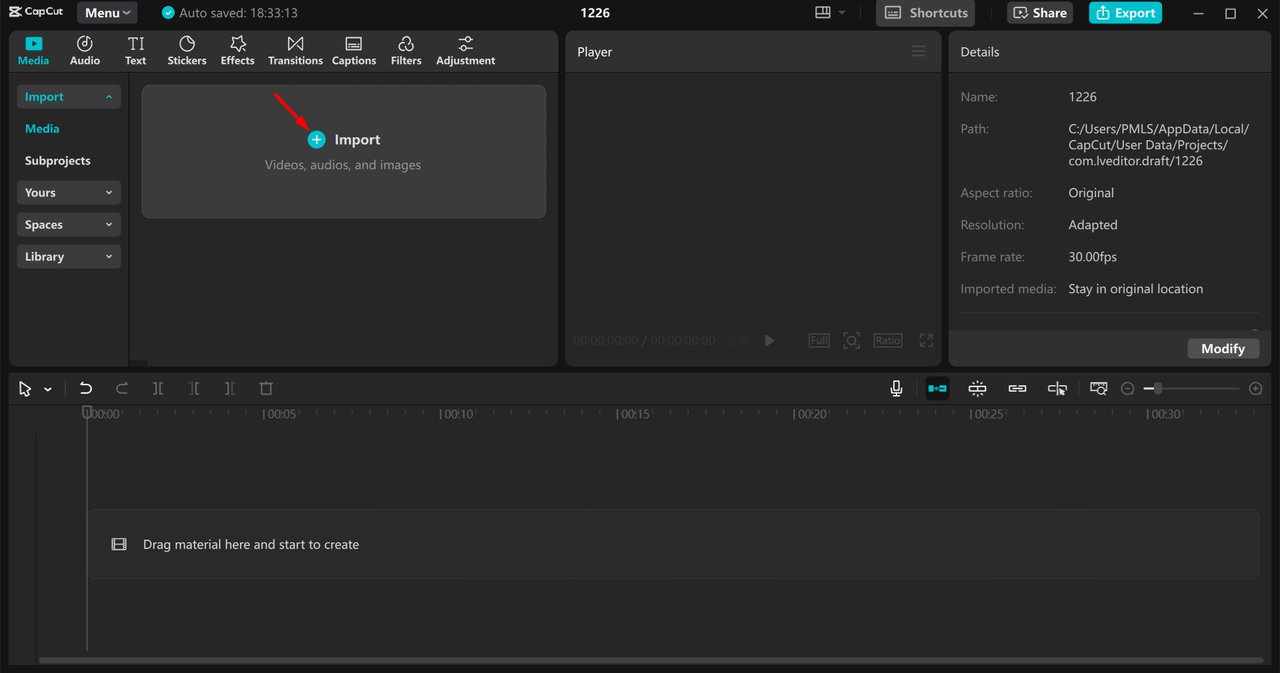Redo the last action
Screen dimensions: 1280x673
[x=122, y=388]
